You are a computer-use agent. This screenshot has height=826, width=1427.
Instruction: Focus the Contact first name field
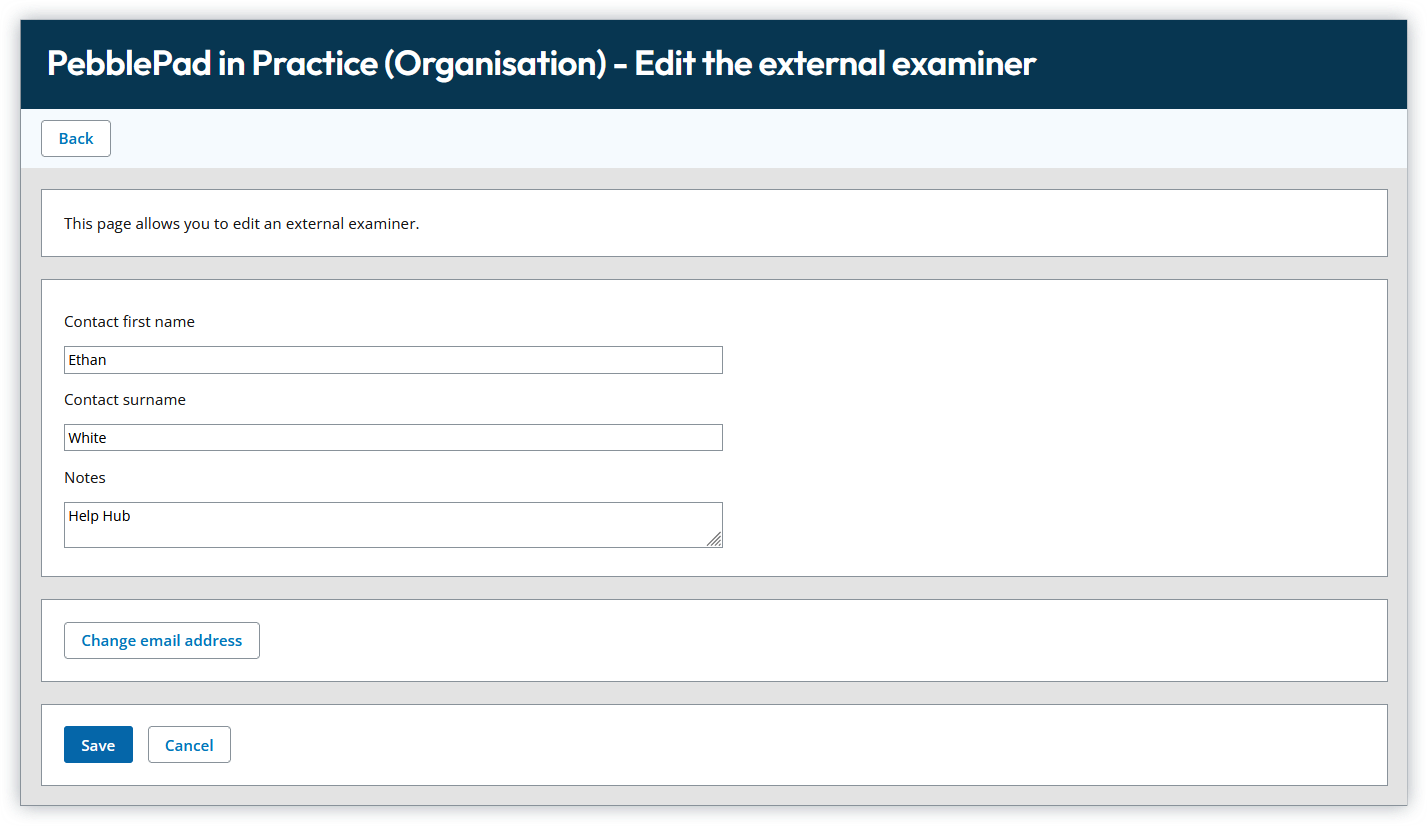point(392,360)
